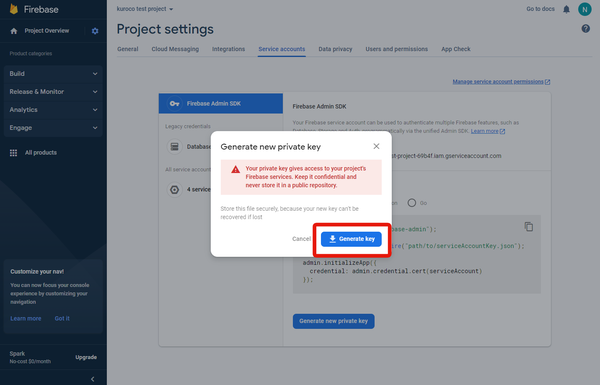The height and width of the screenshot is (385, 600).
Task: Open Manage service account permissions link
Action: (501, 82)
